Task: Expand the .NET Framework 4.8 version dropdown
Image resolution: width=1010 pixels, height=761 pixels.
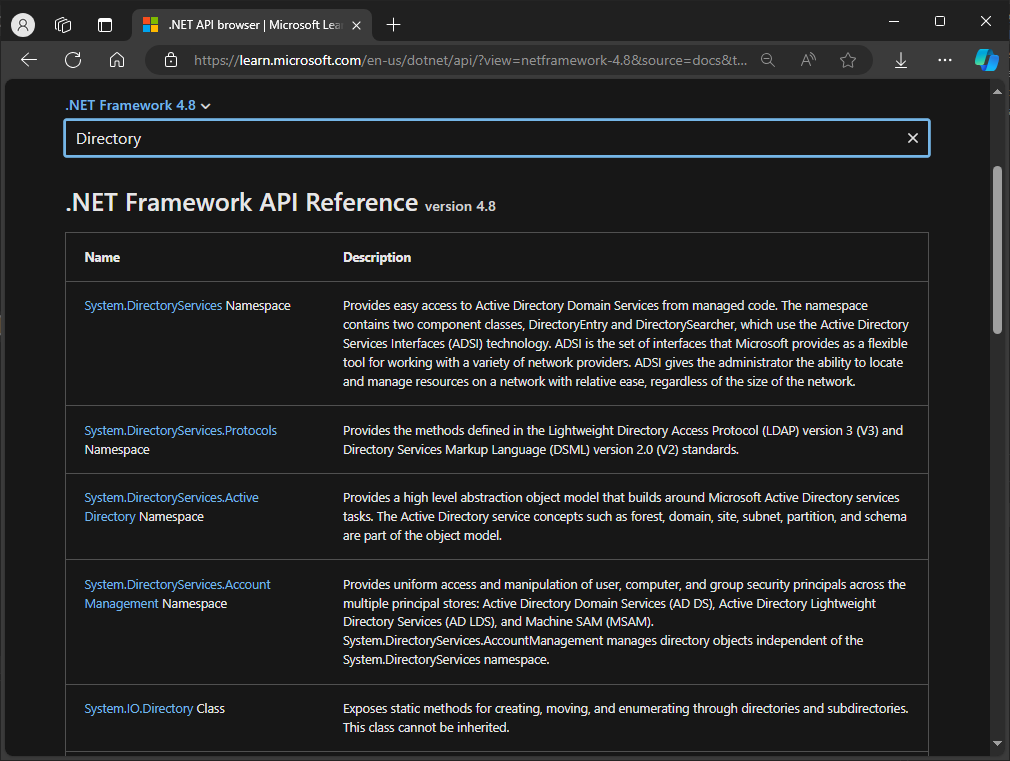Action: tap(138, 106)
